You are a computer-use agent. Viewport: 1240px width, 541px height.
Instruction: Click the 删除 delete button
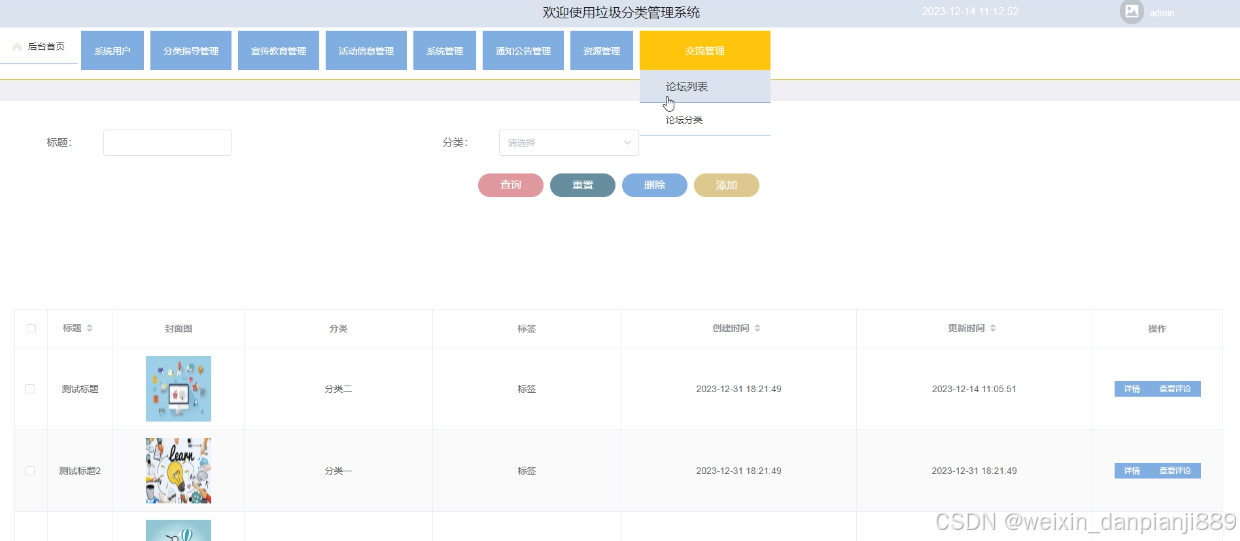tap(655, 185)
